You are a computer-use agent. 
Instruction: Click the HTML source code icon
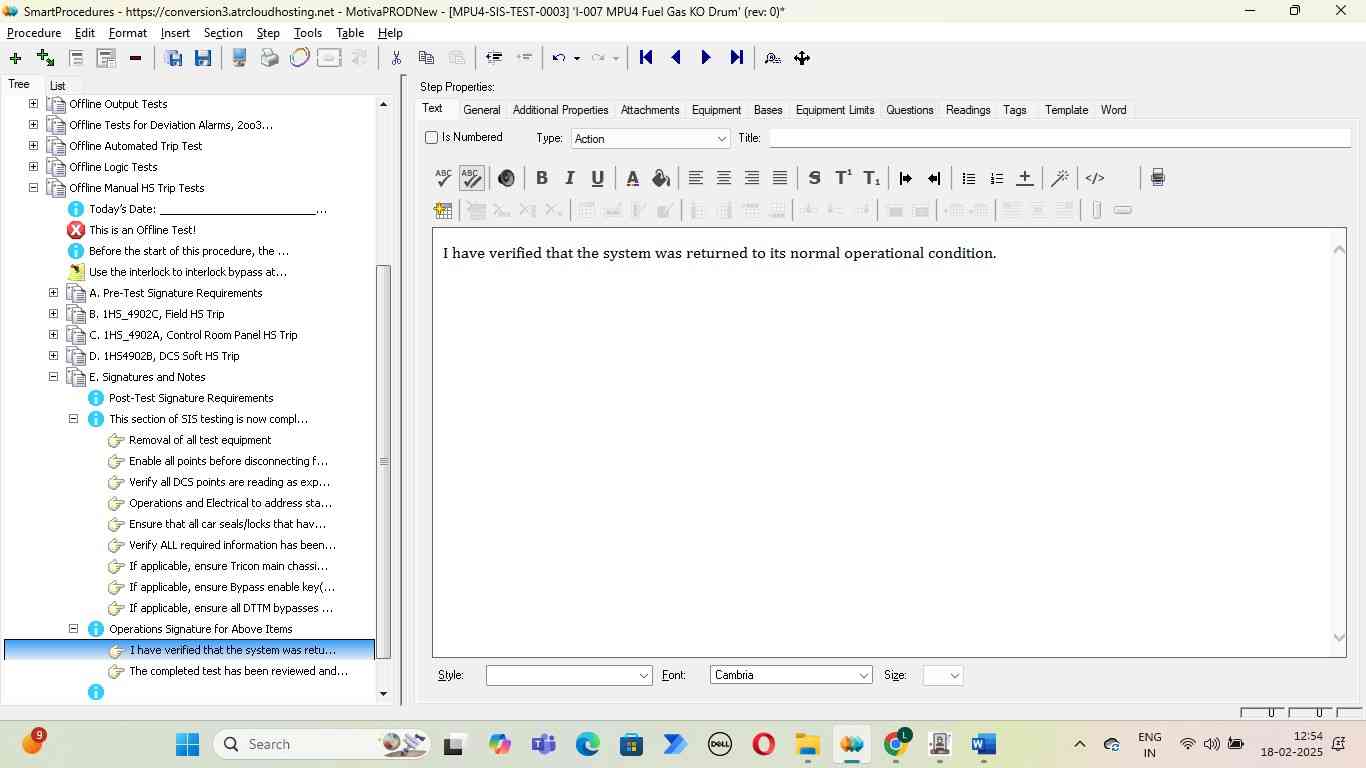point(1095,178)
